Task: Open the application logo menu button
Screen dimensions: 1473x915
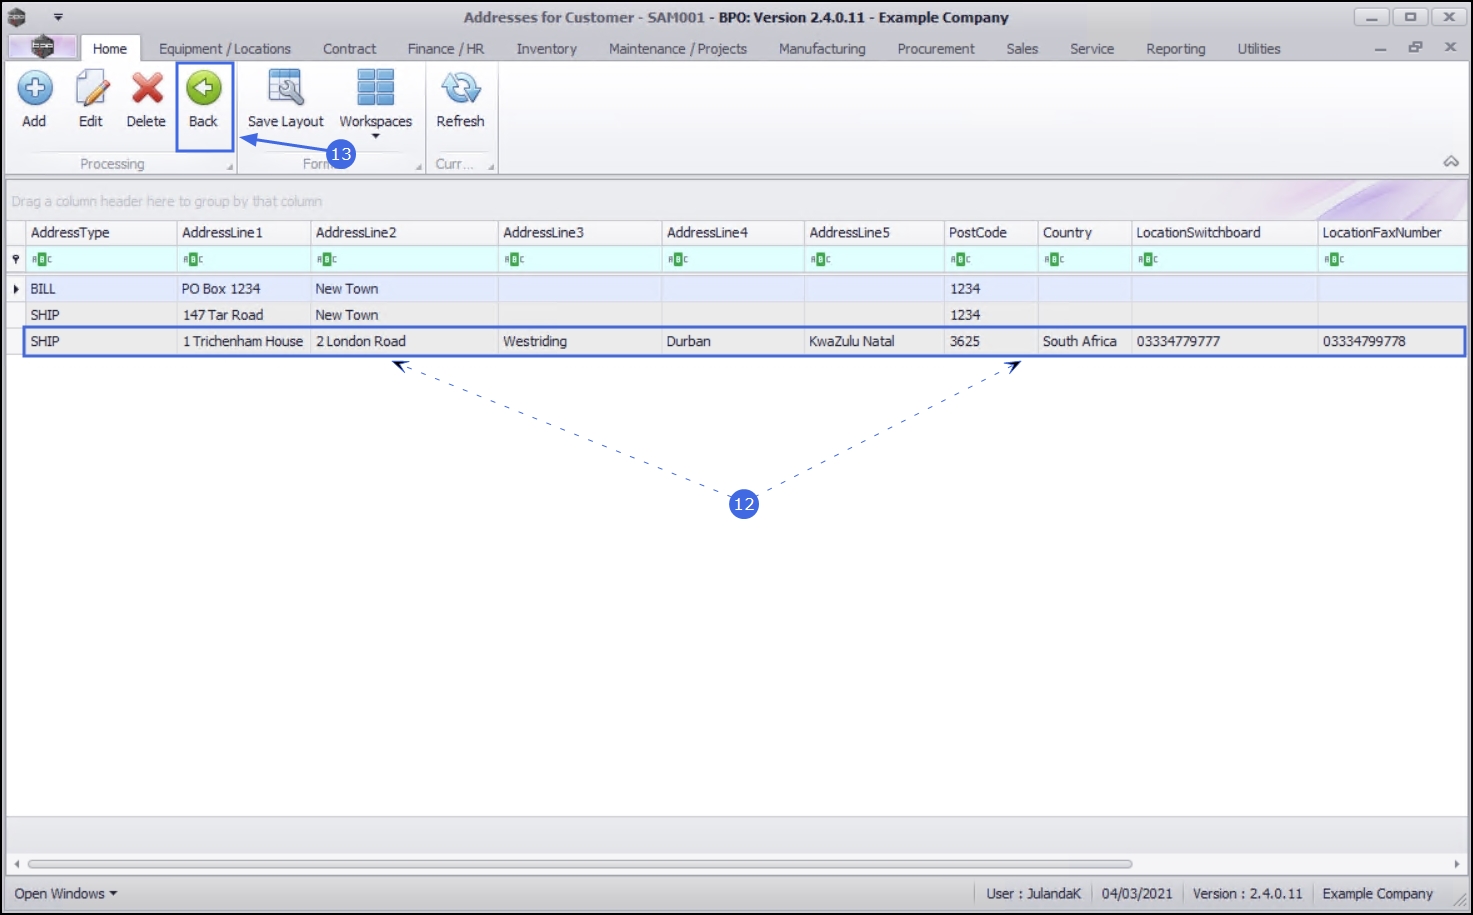Action: (42, 47)
